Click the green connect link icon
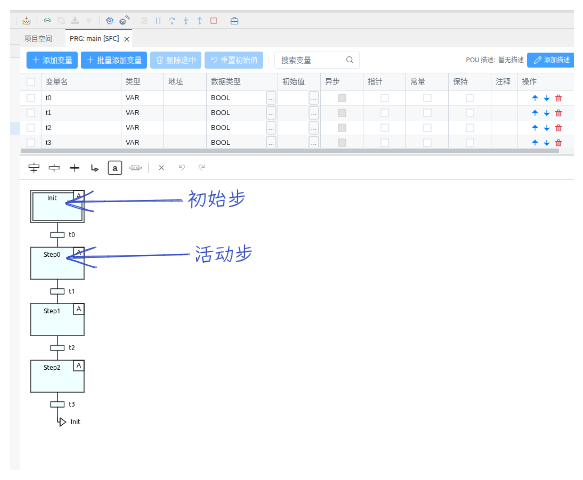 (47, 20)
